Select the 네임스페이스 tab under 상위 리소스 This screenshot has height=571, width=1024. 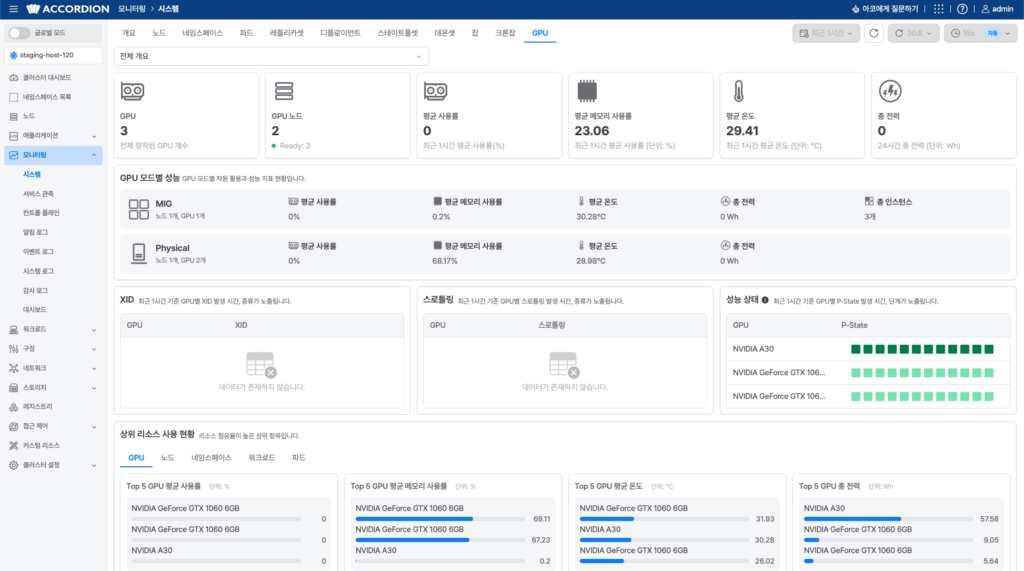click(x=211, y=458)
